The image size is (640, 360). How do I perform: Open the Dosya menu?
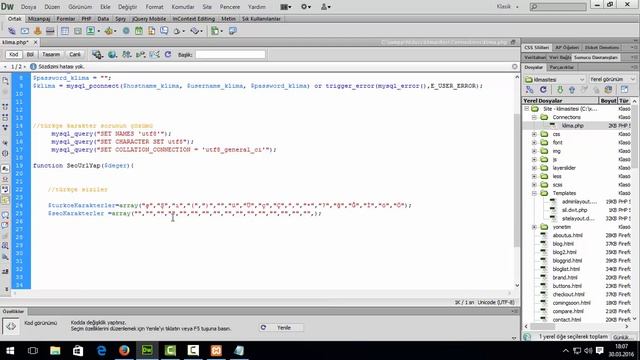coord(28,7)
